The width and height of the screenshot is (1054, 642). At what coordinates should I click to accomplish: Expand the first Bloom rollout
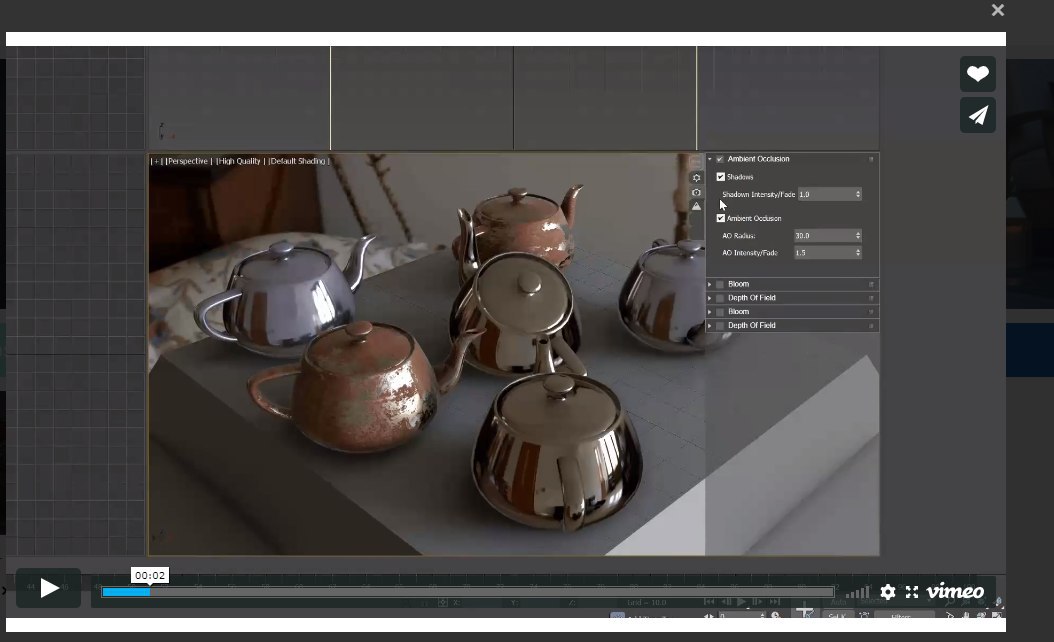[710, 284]
